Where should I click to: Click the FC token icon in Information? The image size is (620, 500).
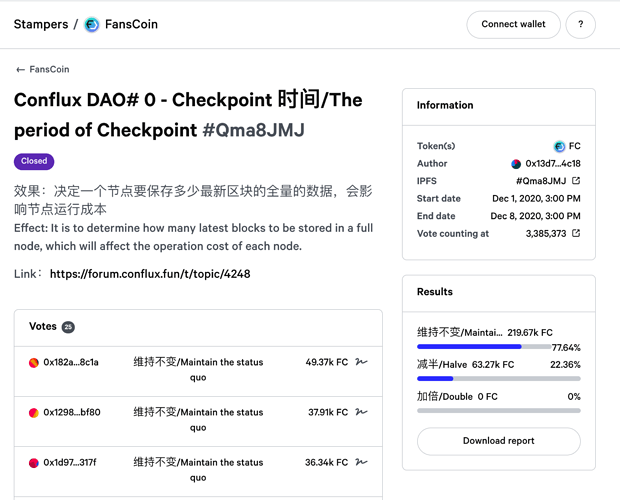click(559, 146)
